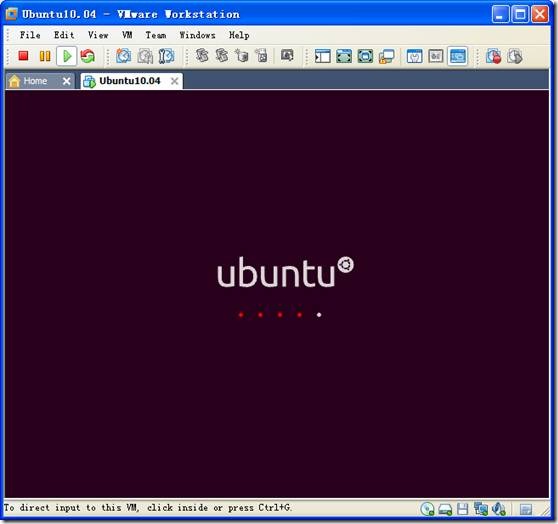Open the VM menu
Viewport: 558px width, 524px height.
127,35
